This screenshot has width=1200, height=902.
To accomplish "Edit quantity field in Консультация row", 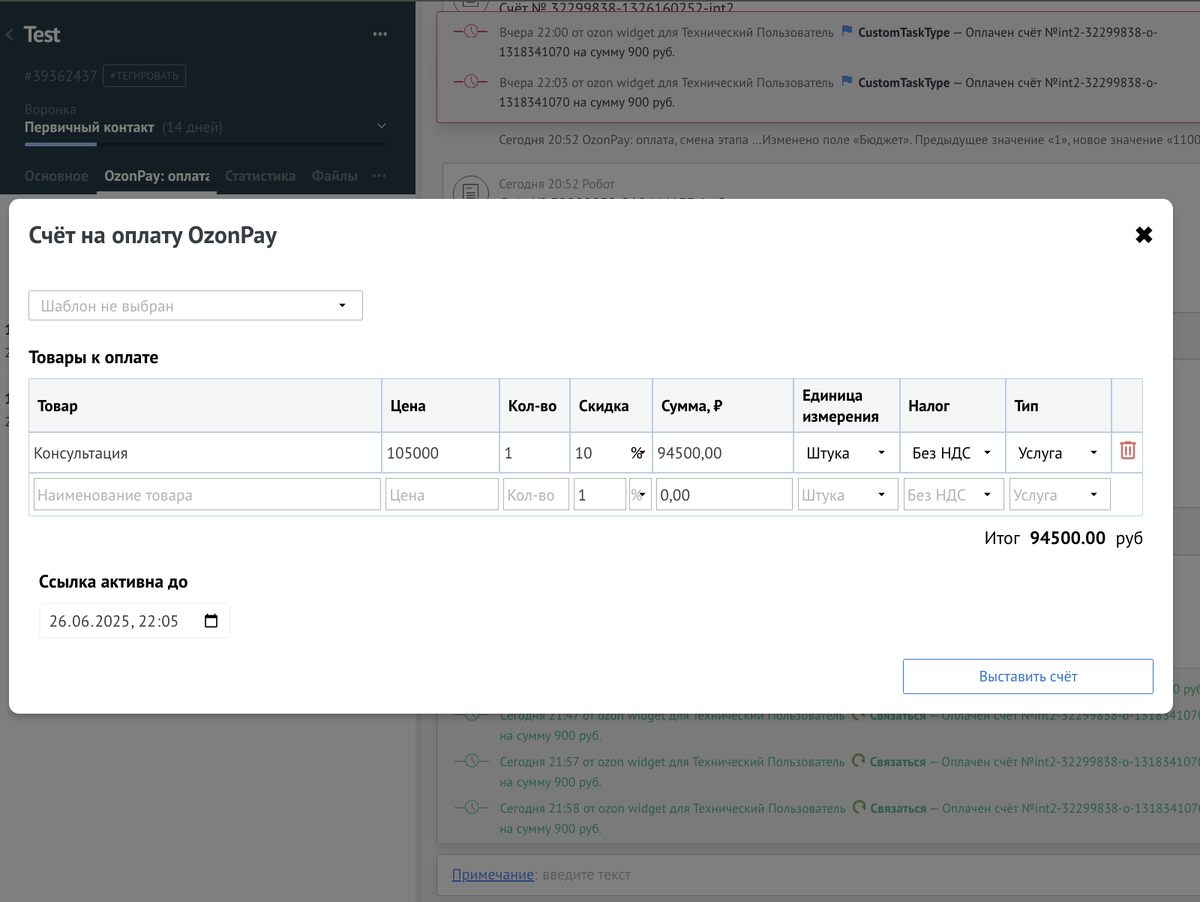I will point(535,453).
